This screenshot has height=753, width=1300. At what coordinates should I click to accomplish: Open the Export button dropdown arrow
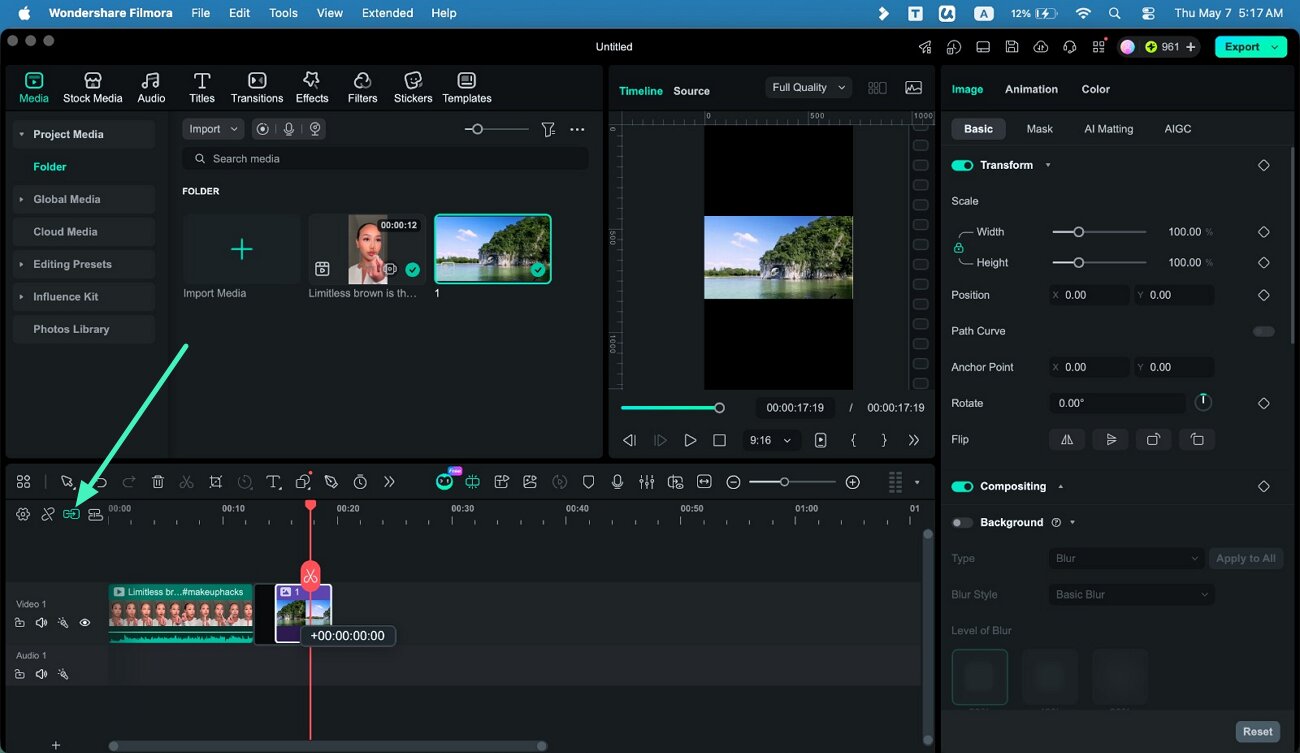1275,47
